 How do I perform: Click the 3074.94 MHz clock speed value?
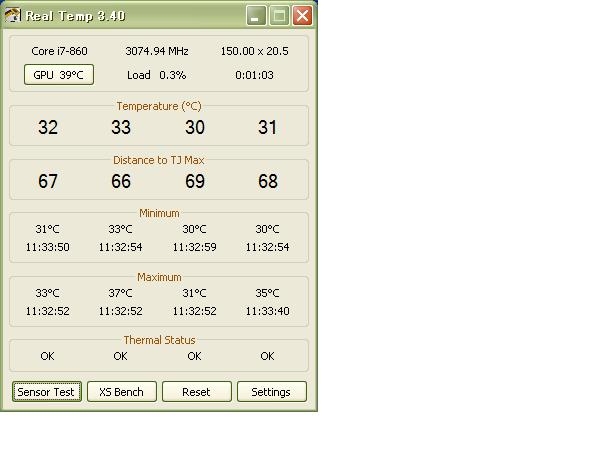[157, 51]
